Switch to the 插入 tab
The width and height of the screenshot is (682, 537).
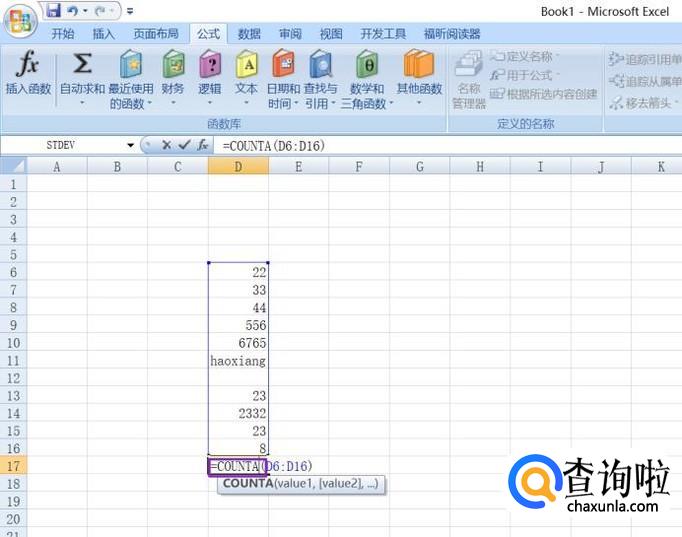103,33
